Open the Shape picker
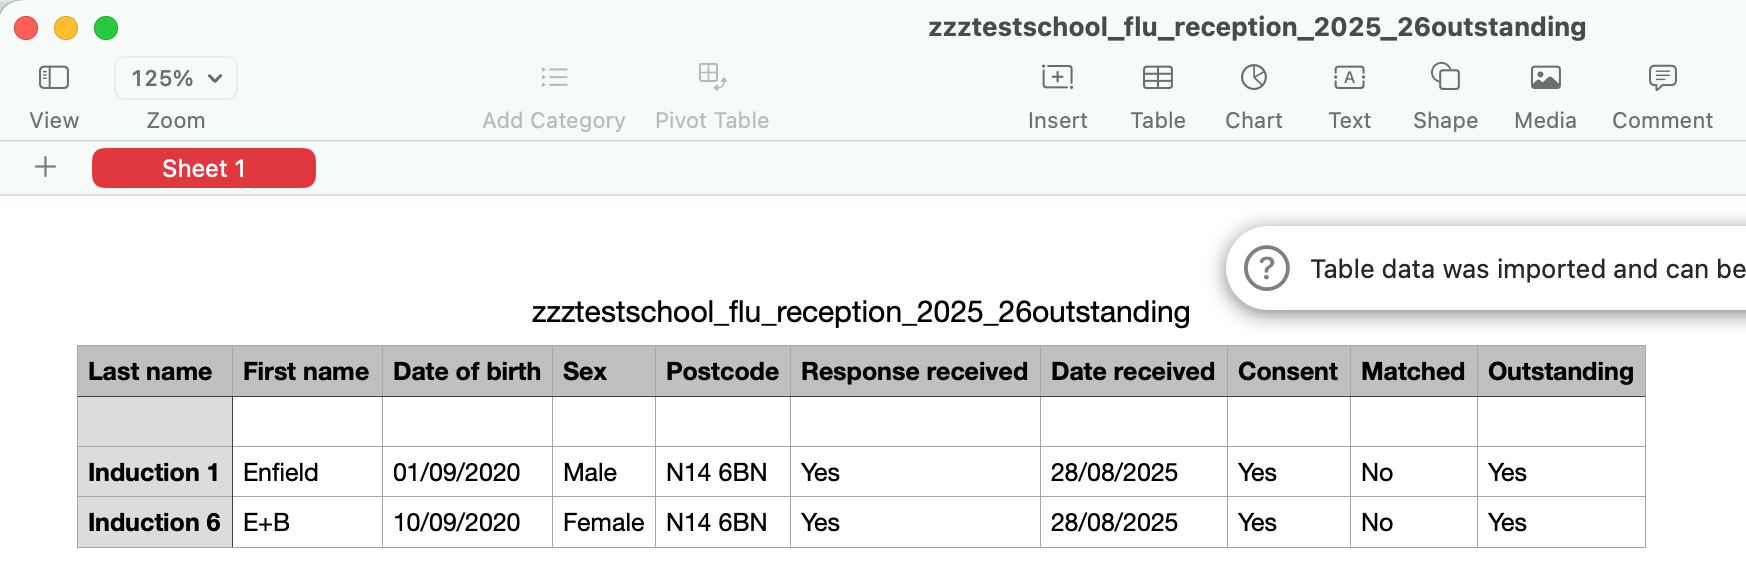This screenshot has height=582, width=1746. point(1445,78)
